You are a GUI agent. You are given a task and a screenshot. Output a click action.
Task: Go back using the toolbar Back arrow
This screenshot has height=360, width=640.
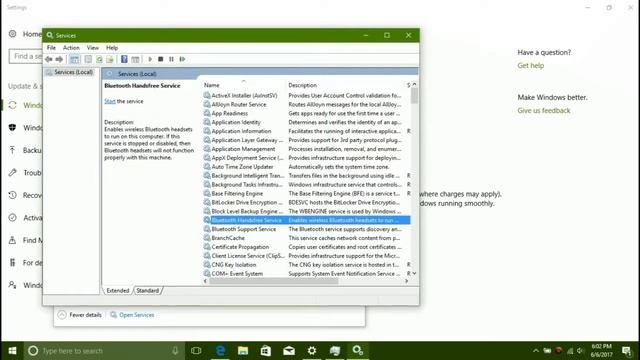[x=49, y=59]
